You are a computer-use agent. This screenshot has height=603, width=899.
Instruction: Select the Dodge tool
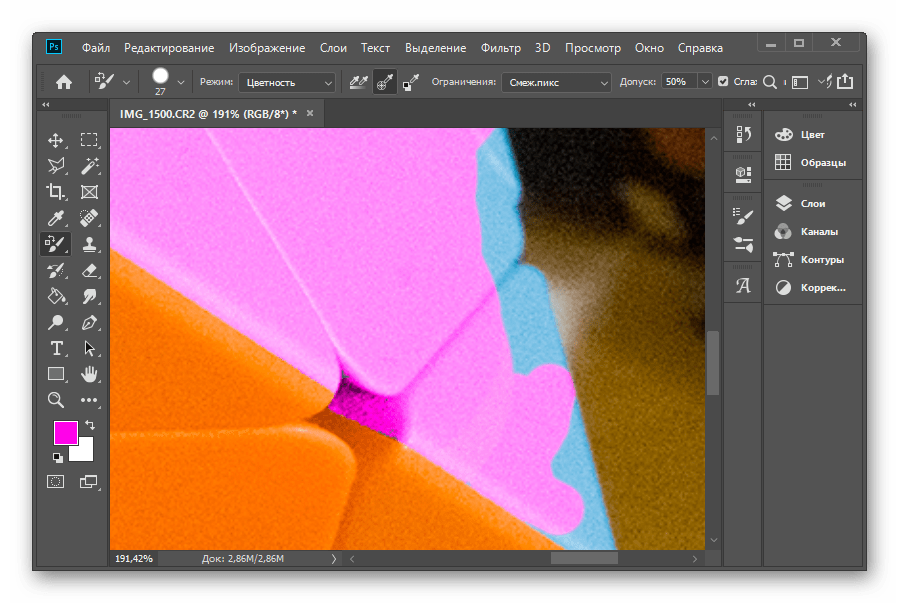point(56,323)
